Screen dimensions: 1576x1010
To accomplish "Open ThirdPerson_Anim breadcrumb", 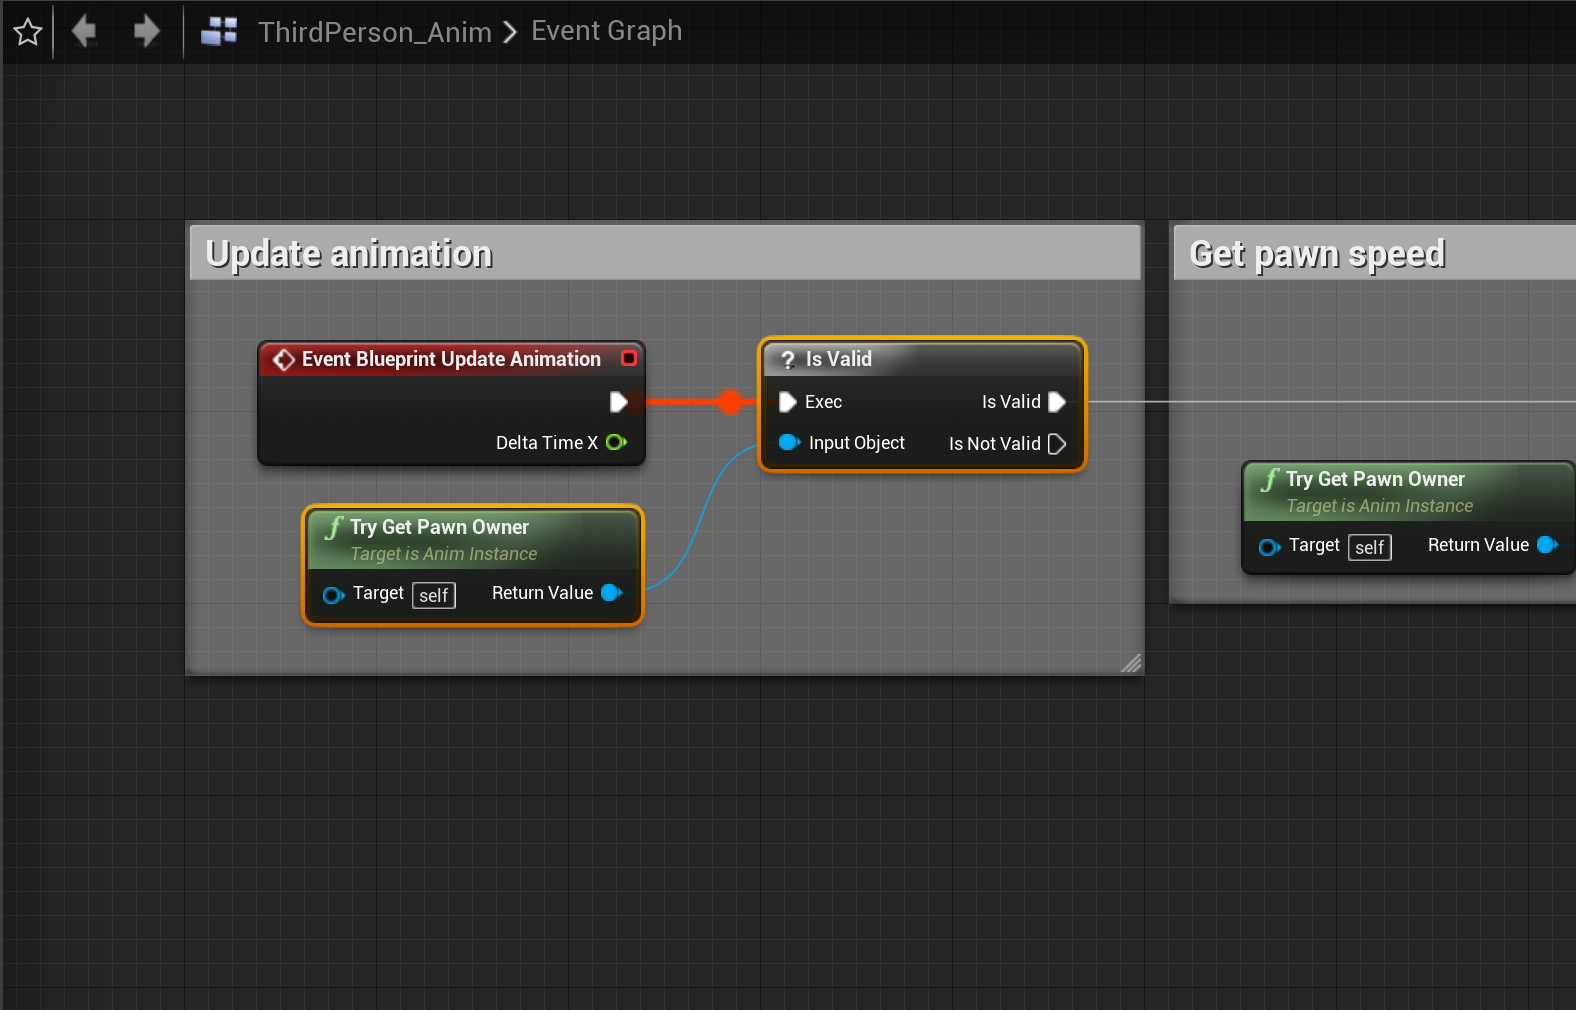I will click(x=374, y=32).
